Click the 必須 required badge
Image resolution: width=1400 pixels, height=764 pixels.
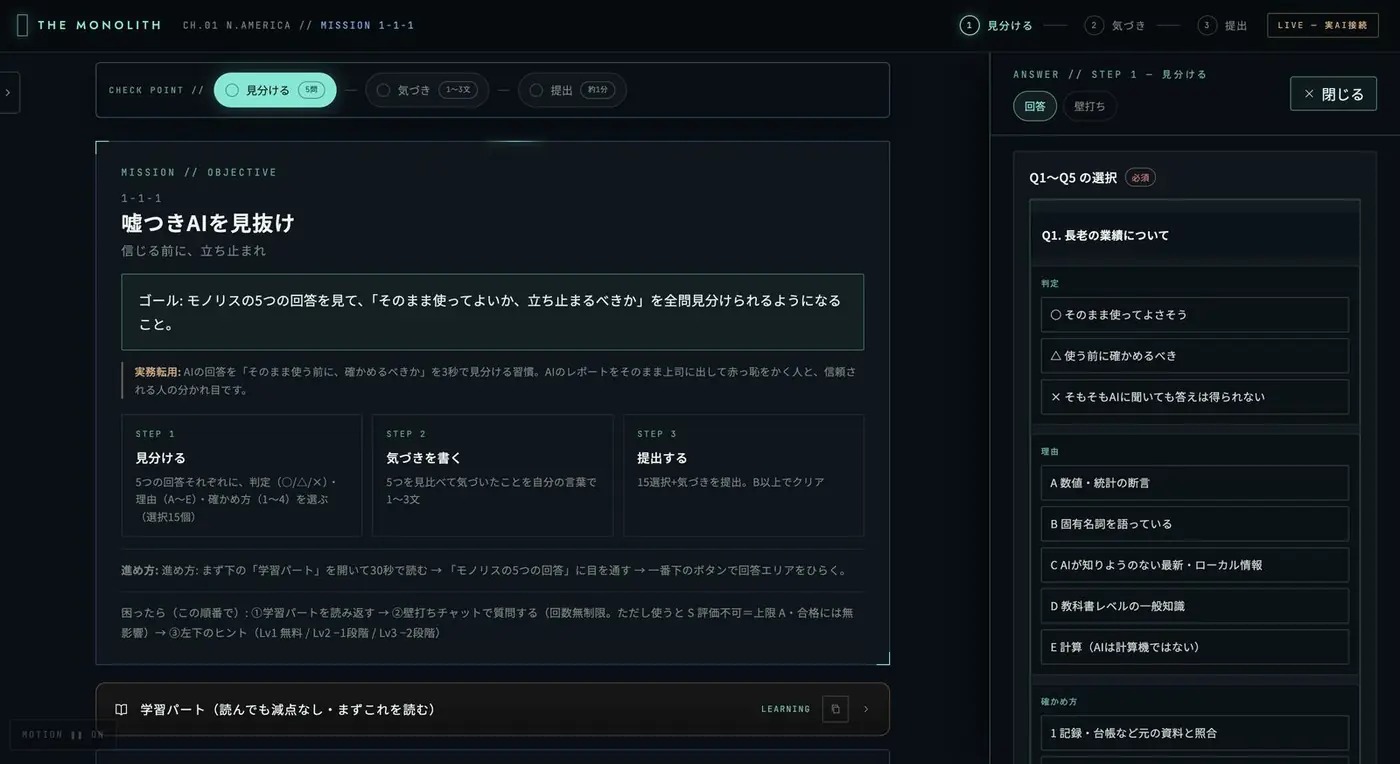(x=1140, y=177)
